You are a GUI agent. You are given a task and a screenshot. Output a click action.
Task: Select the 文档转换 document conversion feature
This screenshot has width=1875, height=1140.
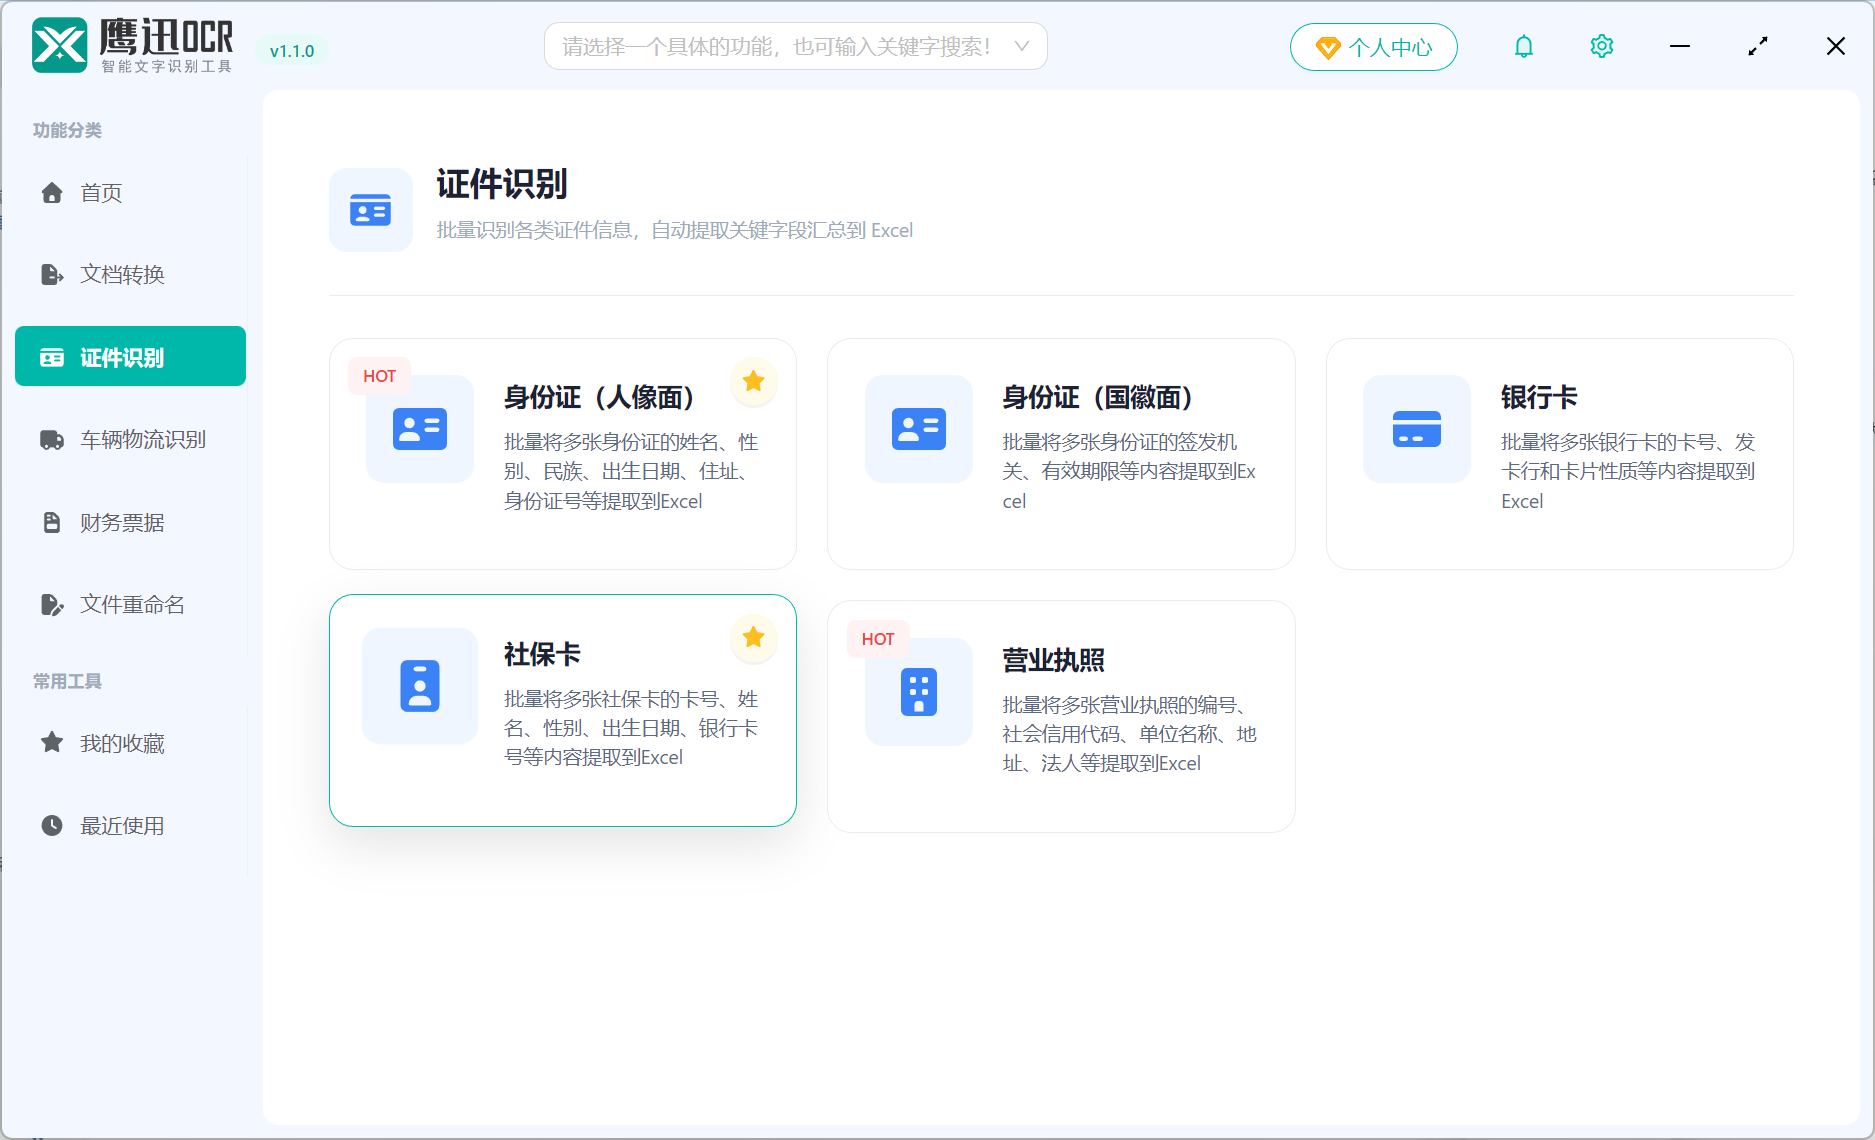122,274
